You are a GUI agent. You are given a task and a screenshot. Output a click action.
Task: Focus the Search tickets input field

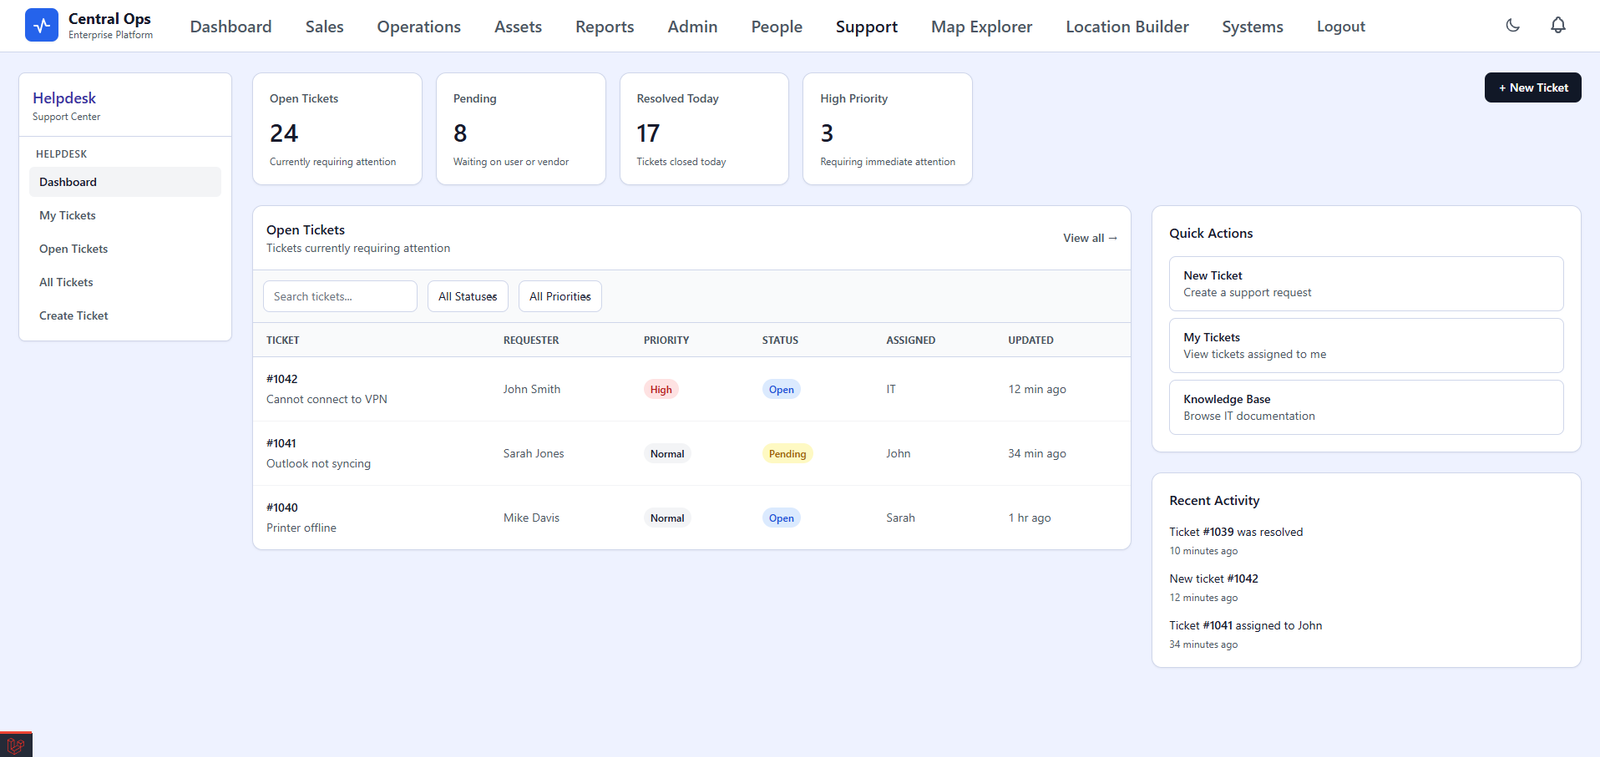(x=340, y=296)
